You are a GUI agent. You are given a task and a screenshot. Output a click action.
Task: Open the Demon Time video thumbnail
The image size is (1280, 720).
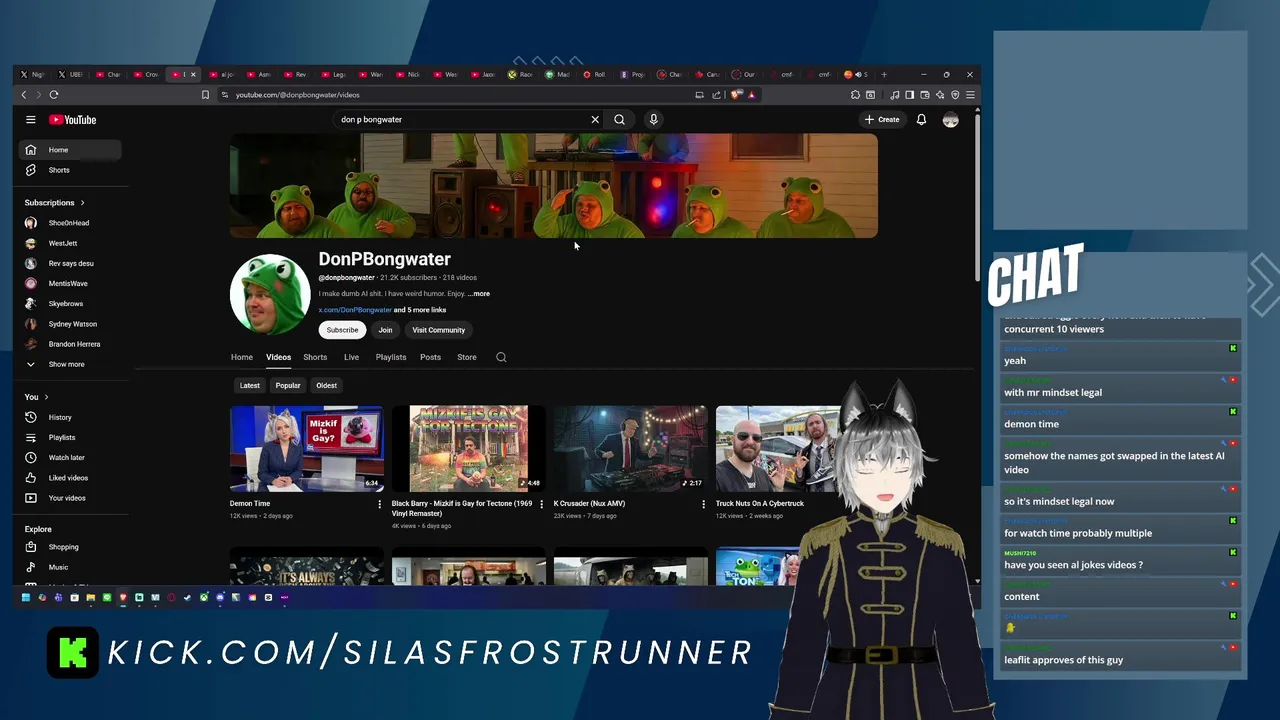(307, 449)
